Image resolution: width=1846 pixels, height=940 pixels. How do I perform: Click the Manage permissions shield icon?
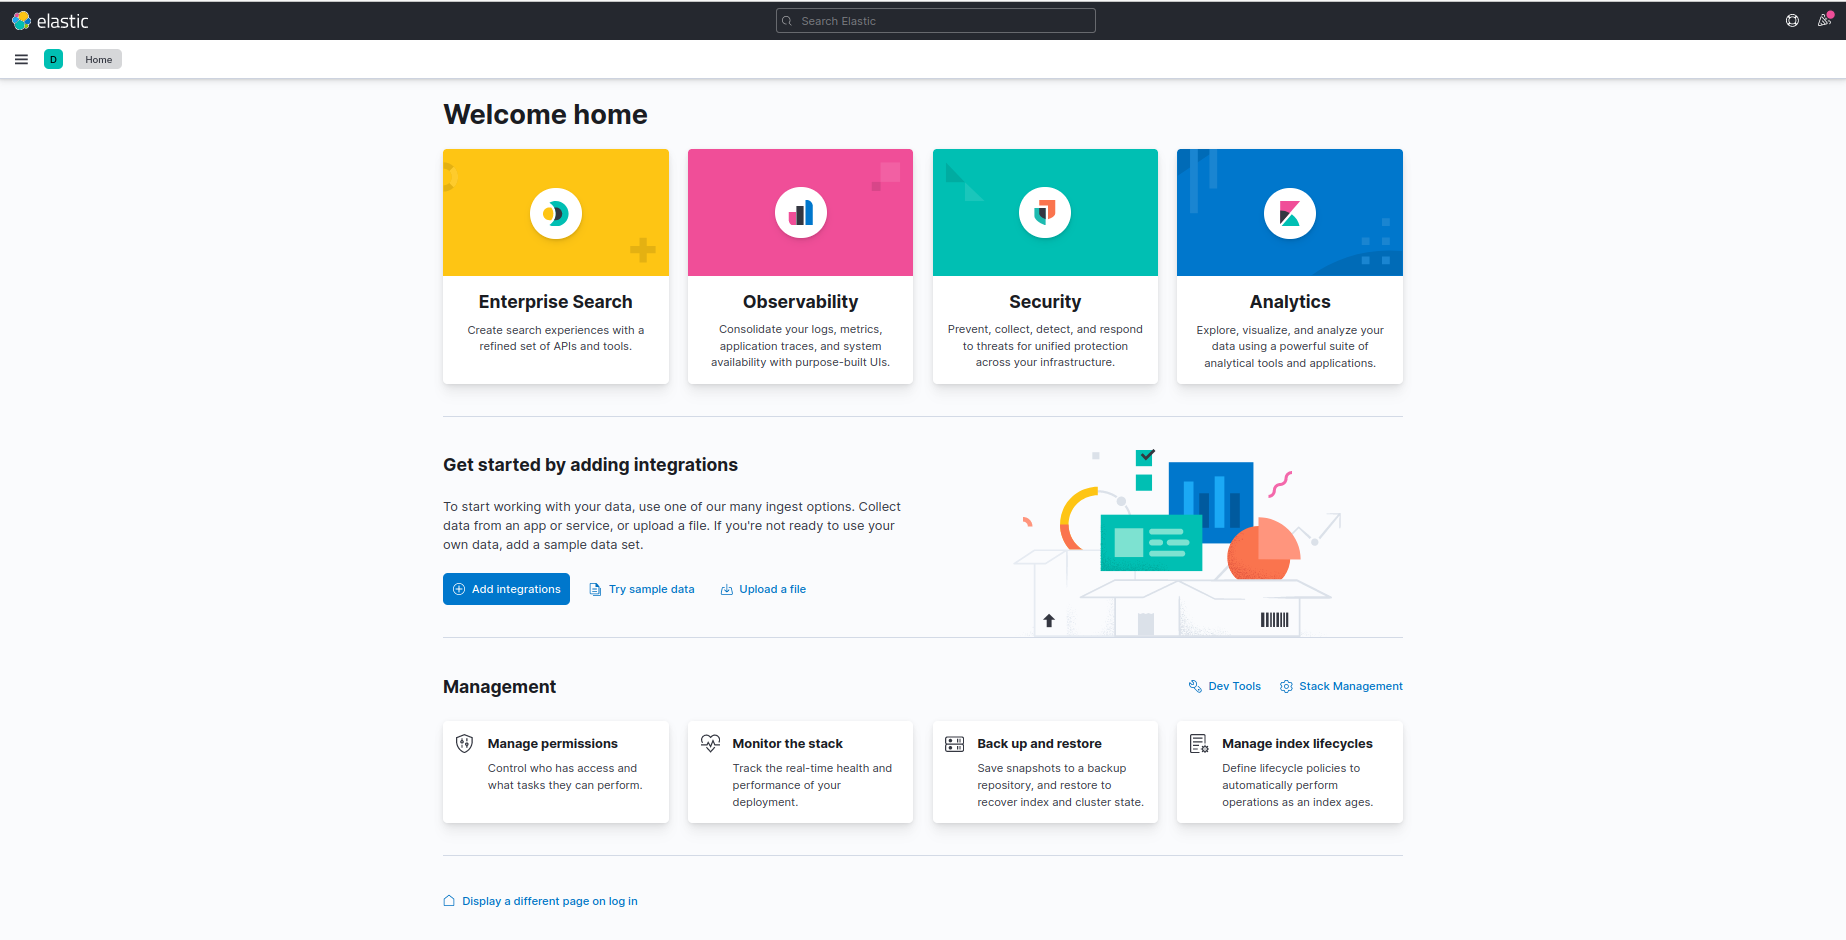tap(464, 743)
